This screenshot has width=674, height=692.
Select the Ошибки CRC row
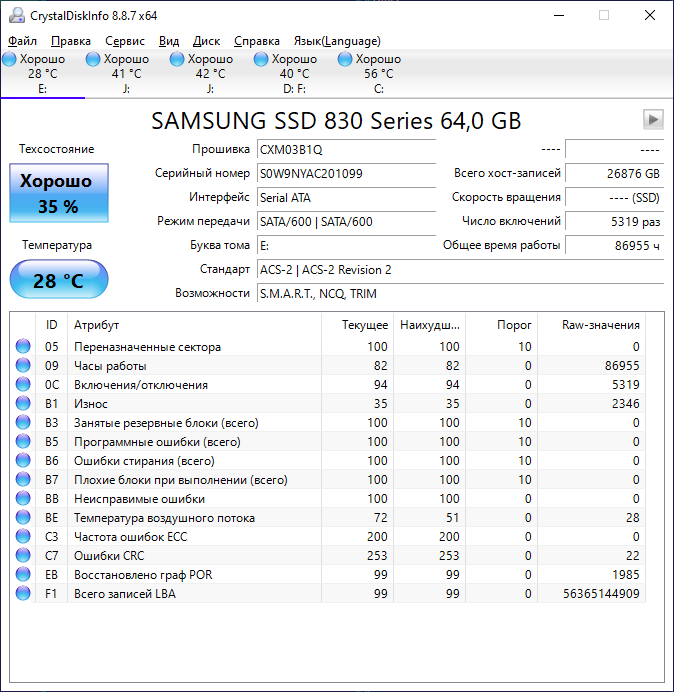328,555
